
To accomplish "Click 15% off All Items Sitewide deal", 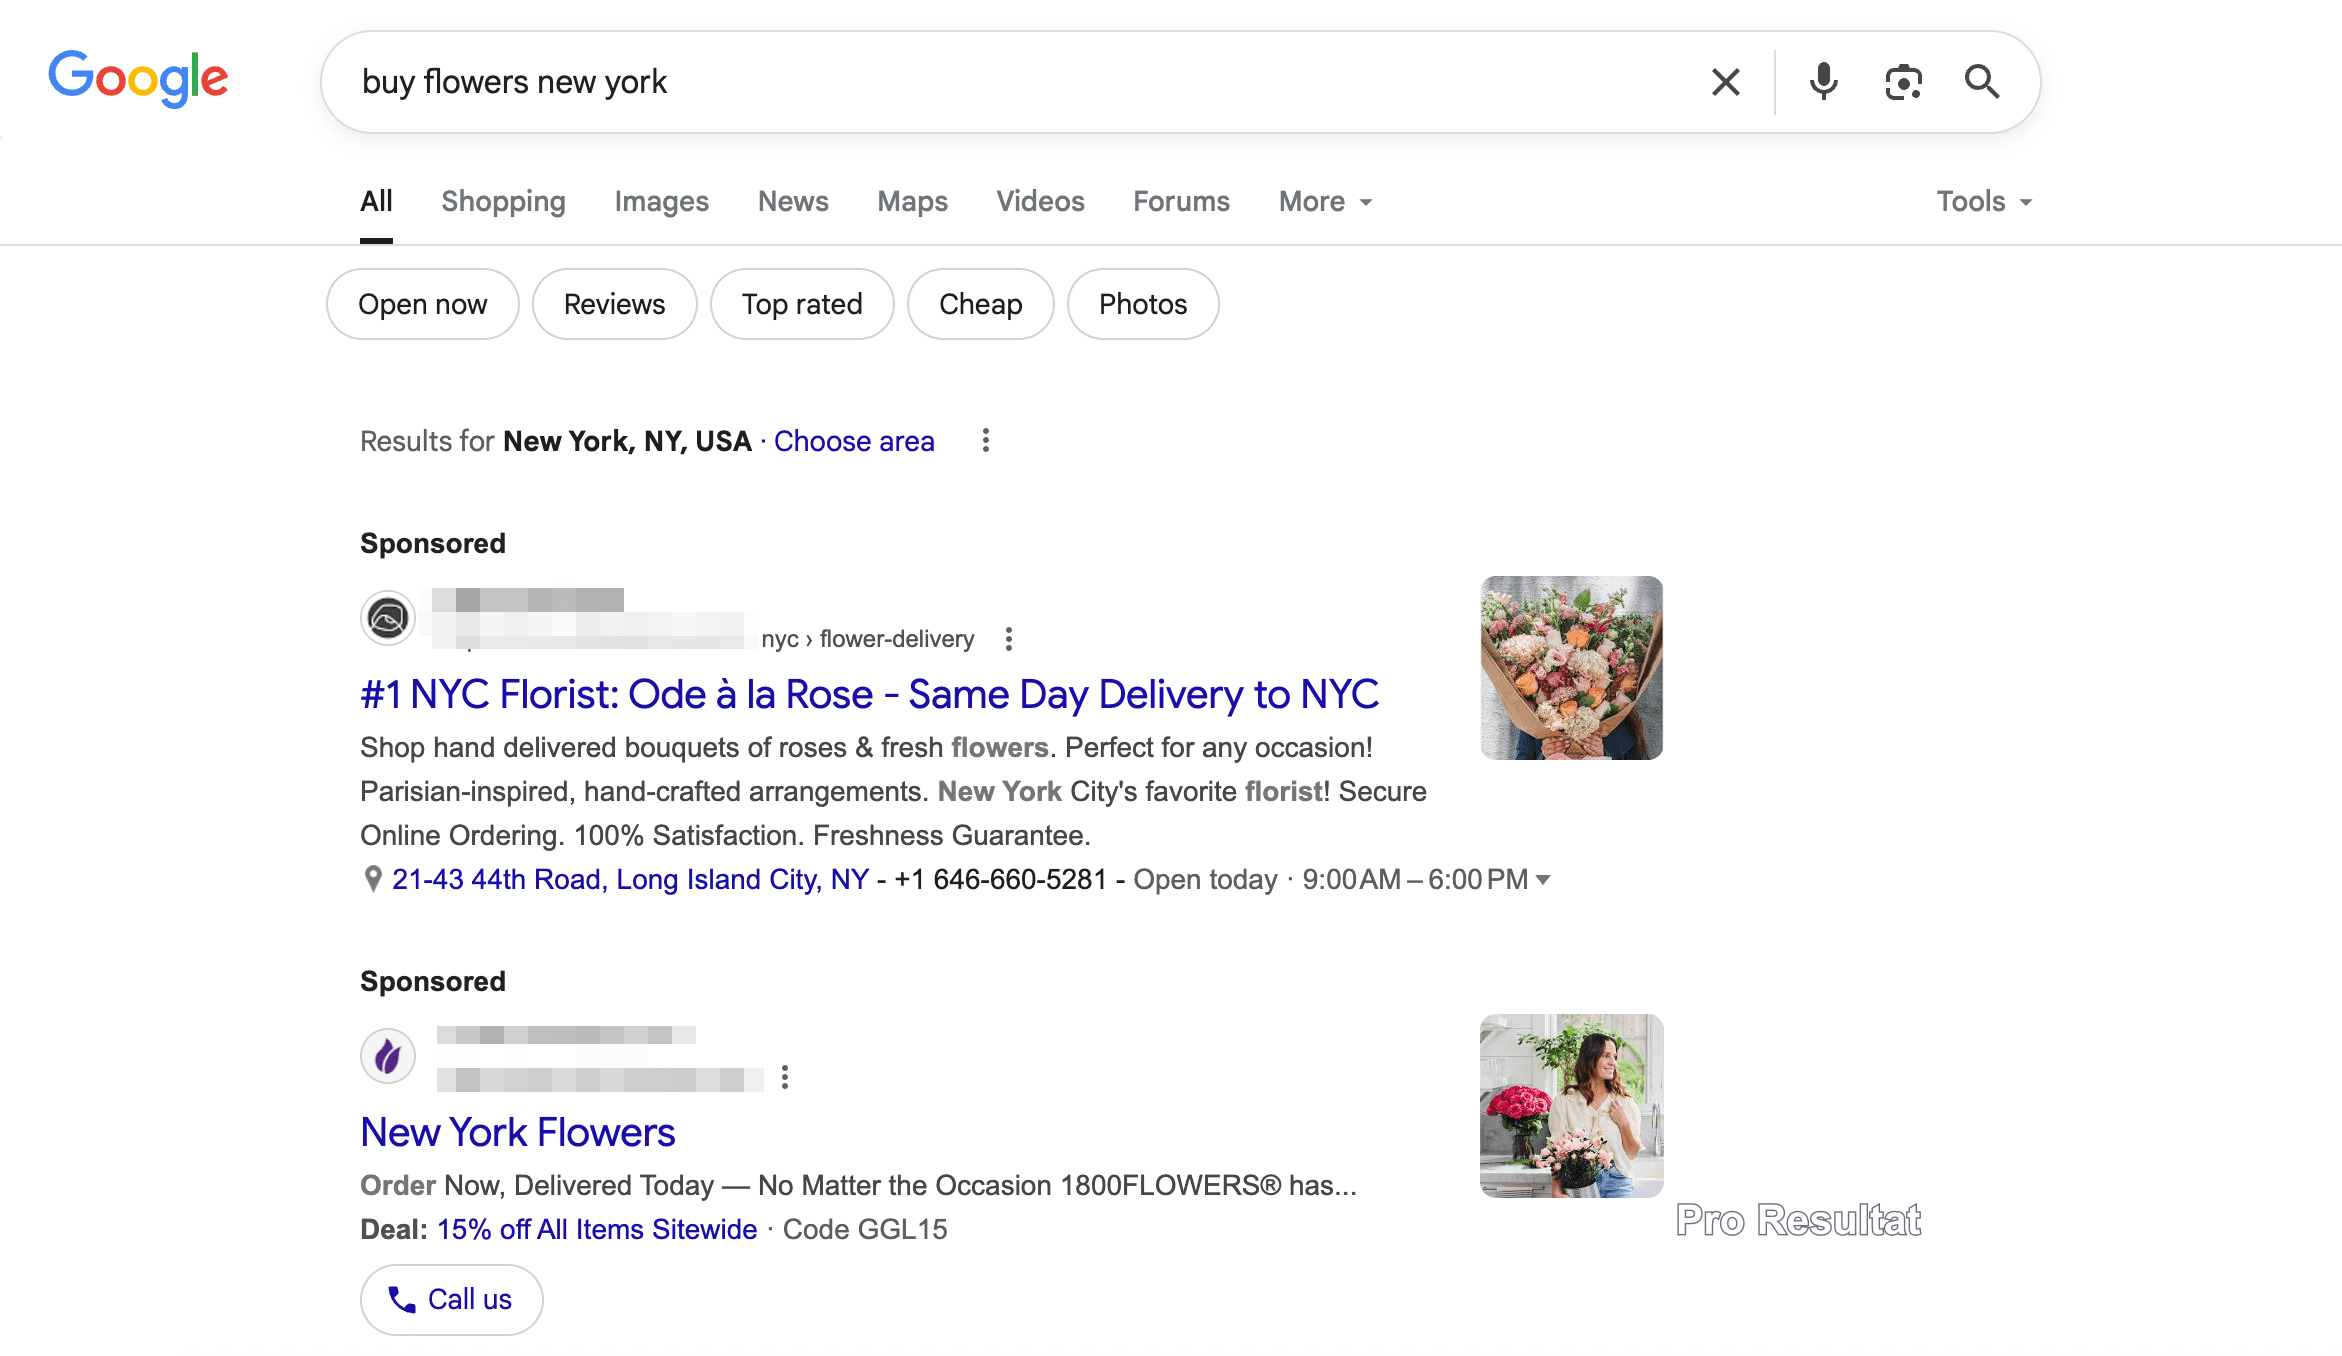I will [597, 1229].
